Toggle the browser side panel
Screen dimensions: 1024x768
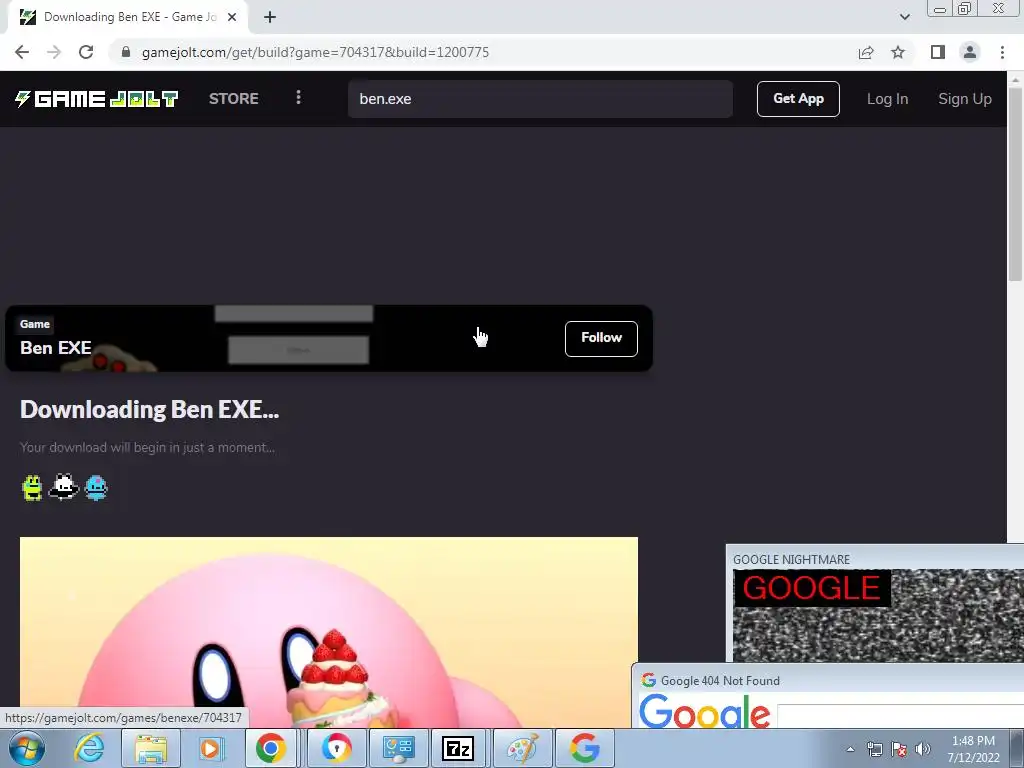pos(938,52)
